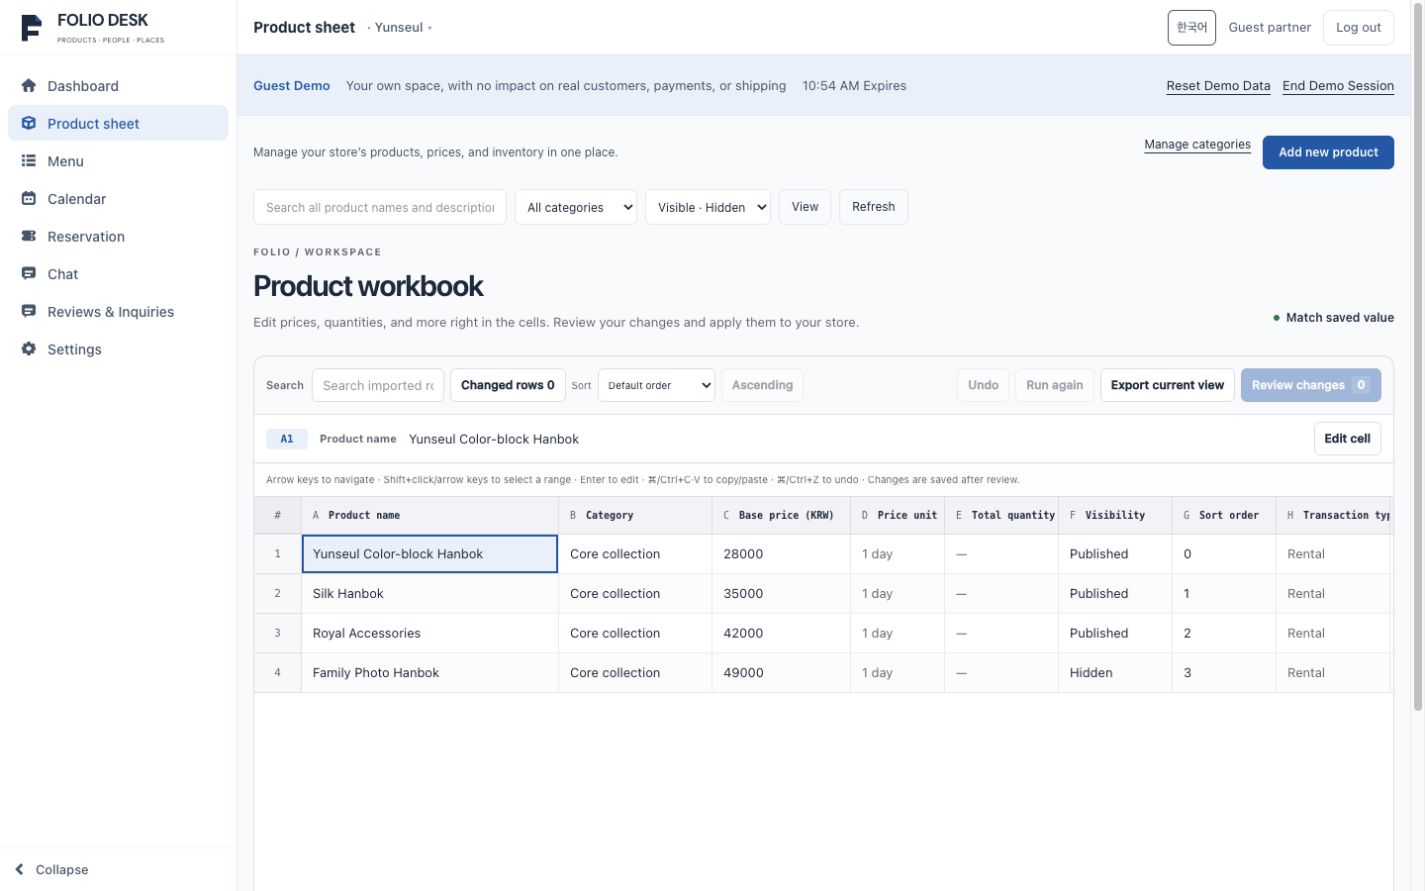Viewport: 1425px width, 891px height.
Task: Select Rental cell in Family Photo Hanbok row
Action: point(1333,673)
